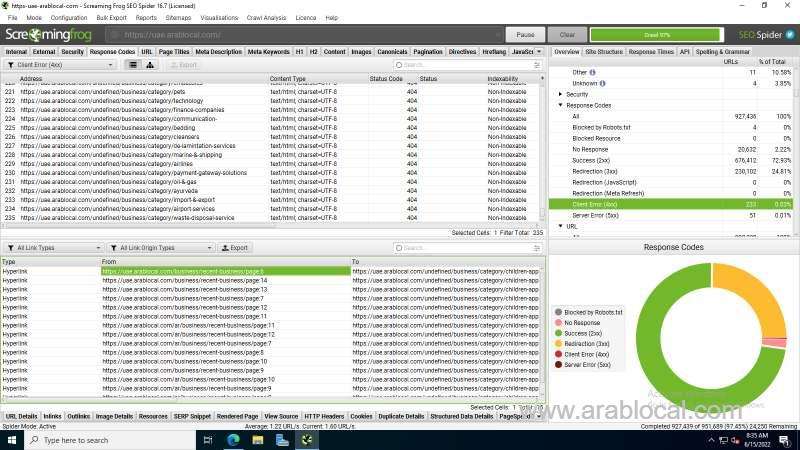Open the All Link Origin Types dropdown
This screenshot has width=800, height=450.
tap(161, 248)
